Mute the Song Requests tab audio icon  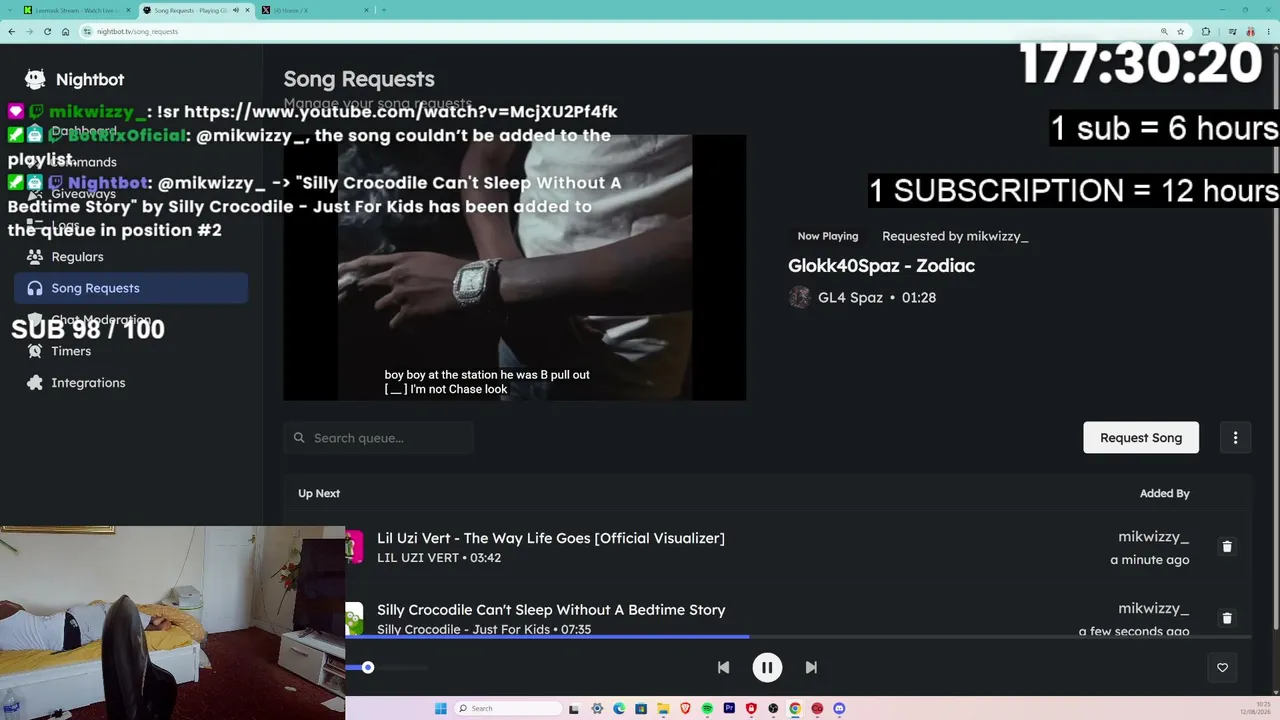[x=236, y=10]
